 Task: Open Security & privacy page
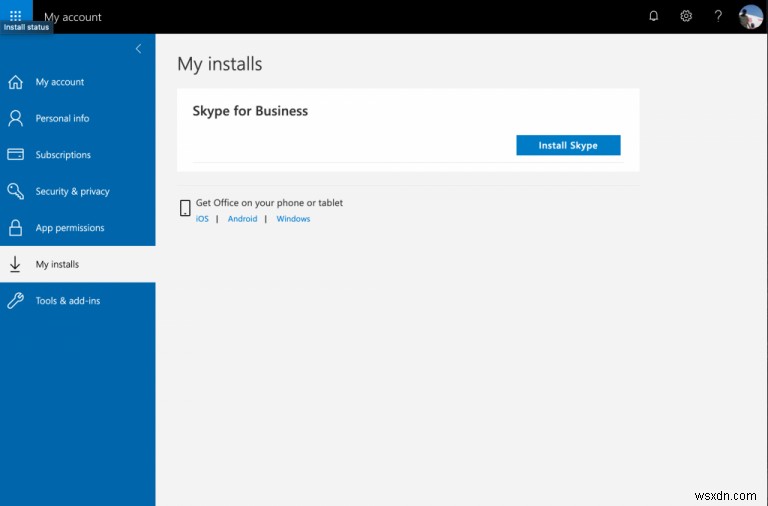[77, 191]
